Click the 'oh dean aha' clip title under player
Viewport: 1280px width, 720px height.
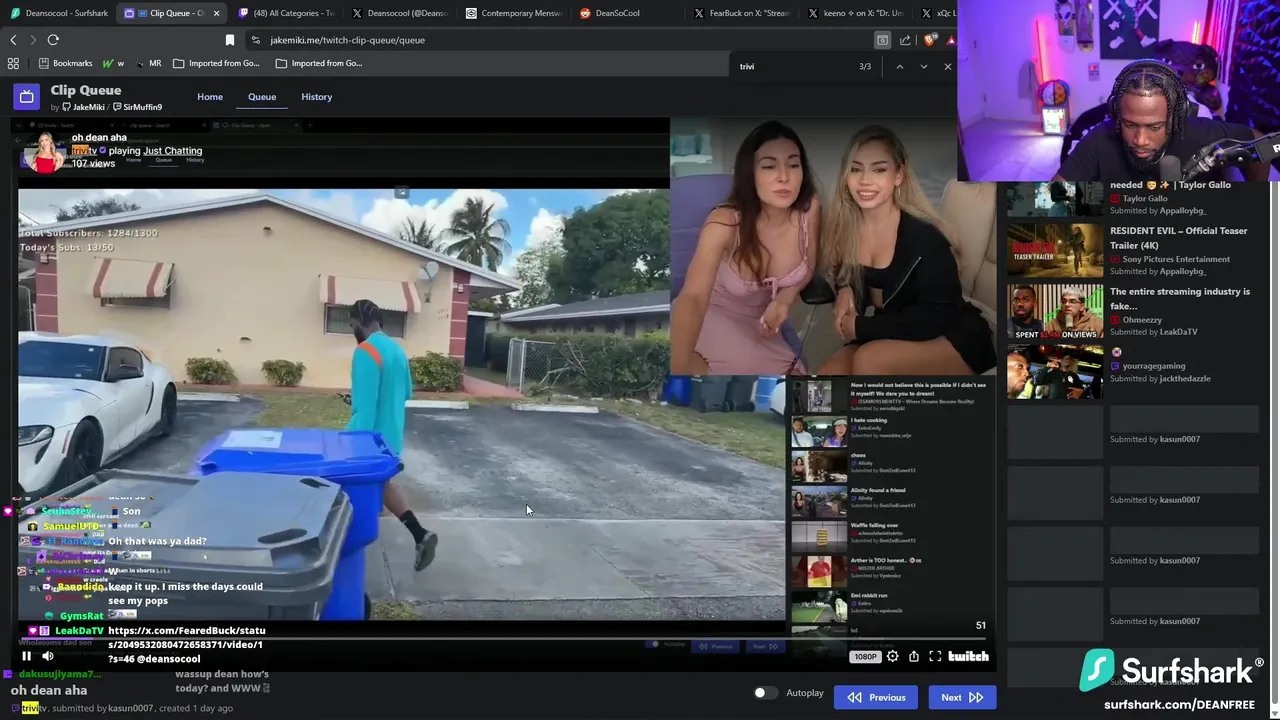[x=49, y=690]
